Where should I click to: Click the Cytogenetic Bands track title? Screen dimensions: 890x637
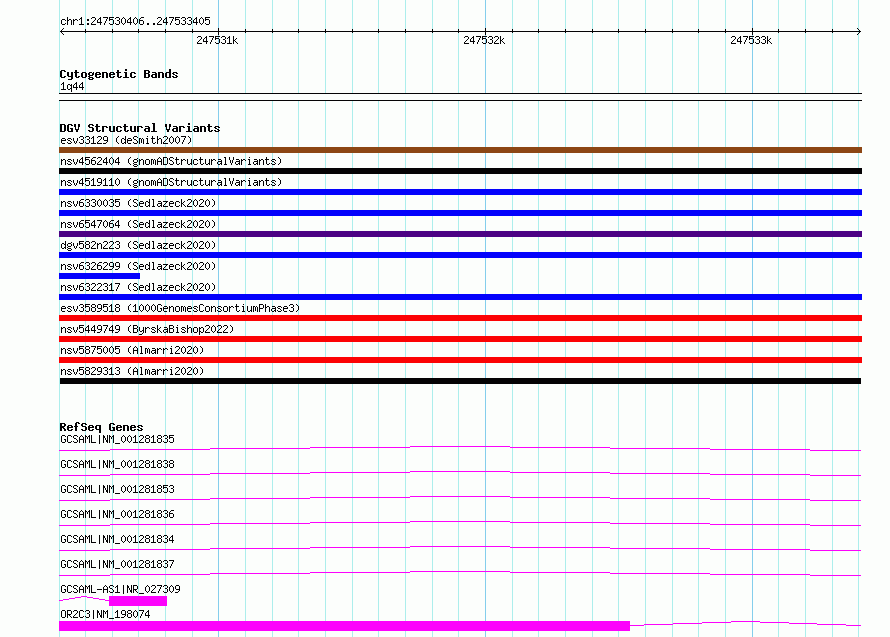click(119, 74)
